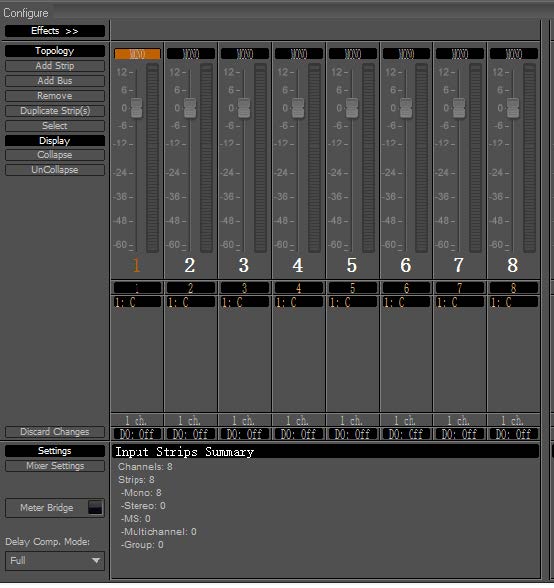The height and width of the screenshot is (588, 554).
Task: Open the 'DO: Off' direct out menu on strip 5
Action: click(353, 434)
